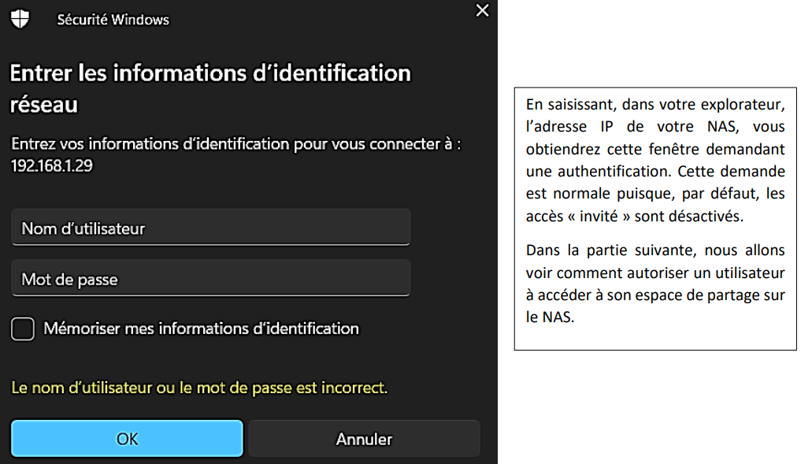
Task: Click the paragraph starting Dans la partie suivante
Action: pos(655,283)
